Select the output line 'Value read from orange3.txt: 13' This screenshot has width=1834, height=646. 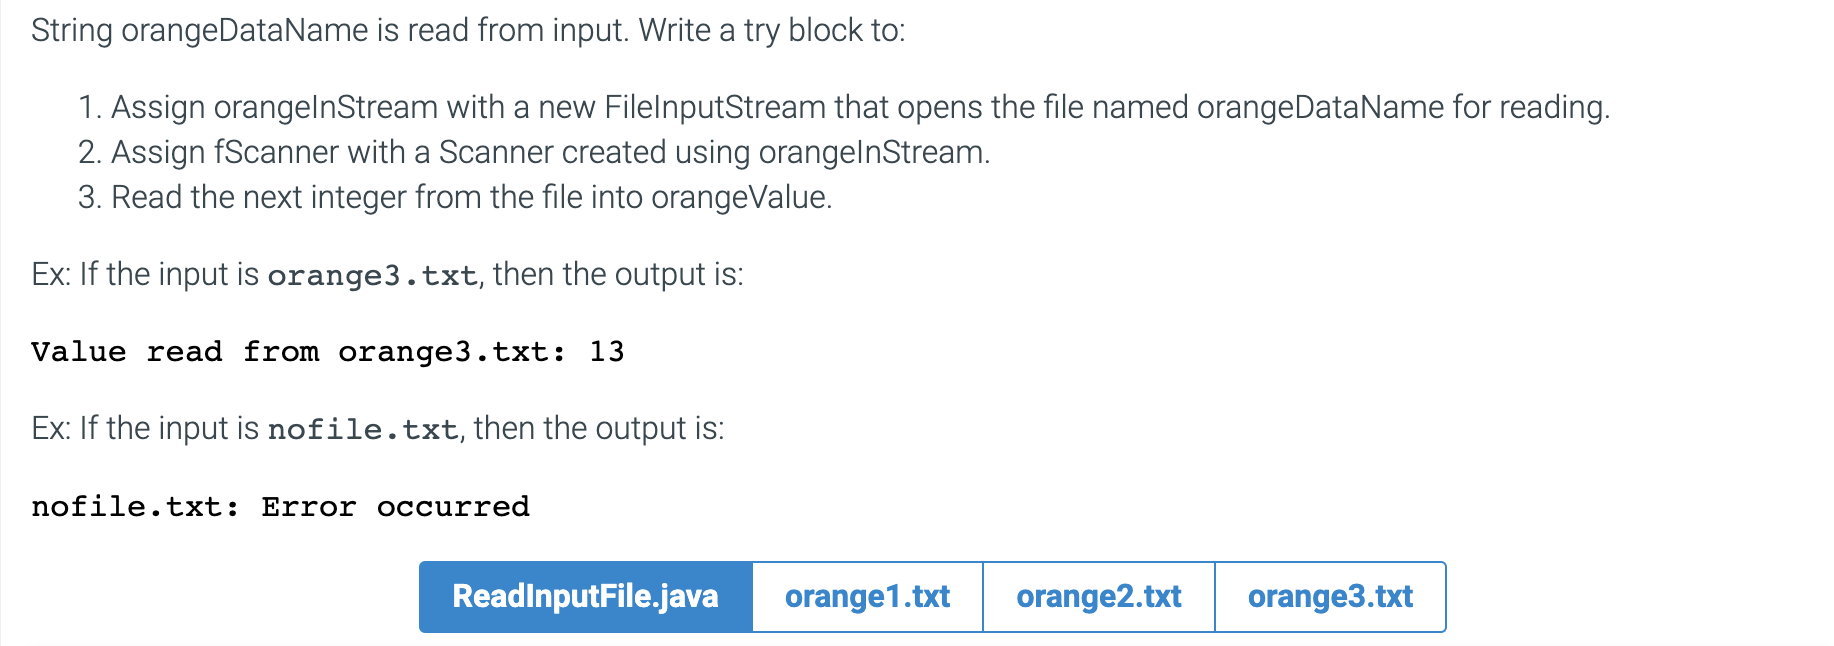(x=328, y=352)
